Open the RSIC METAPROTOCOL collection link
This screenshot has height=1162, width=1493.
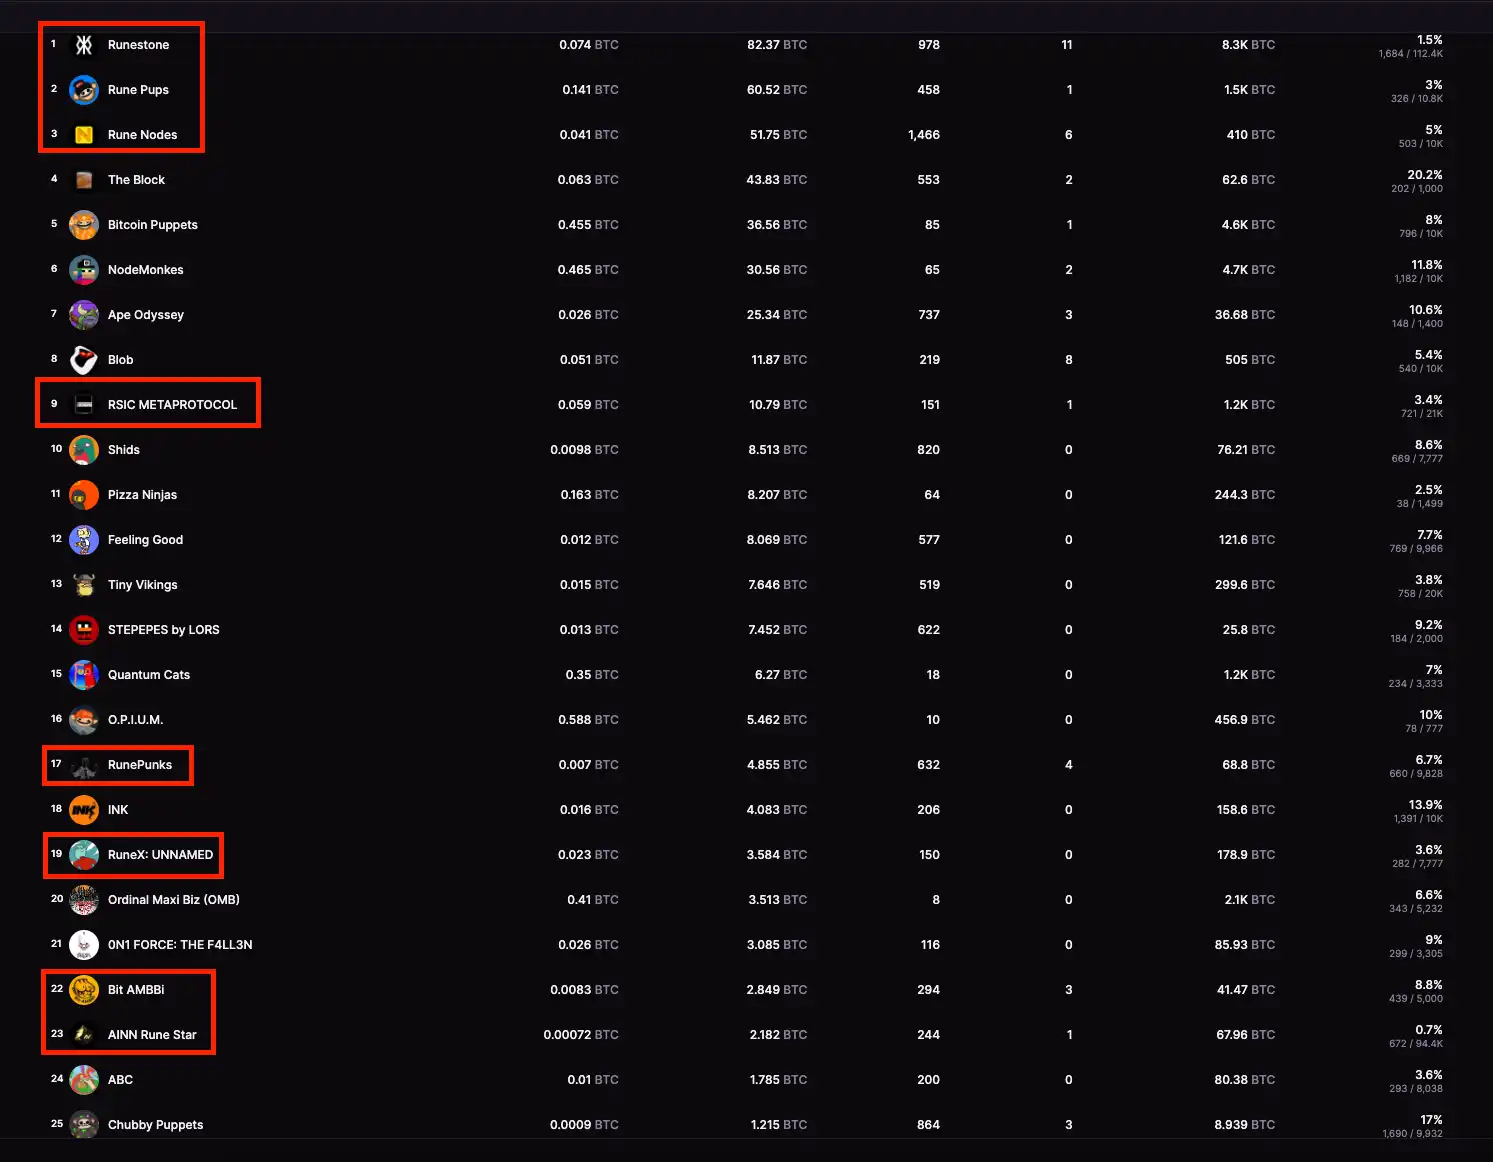point(172,405)
